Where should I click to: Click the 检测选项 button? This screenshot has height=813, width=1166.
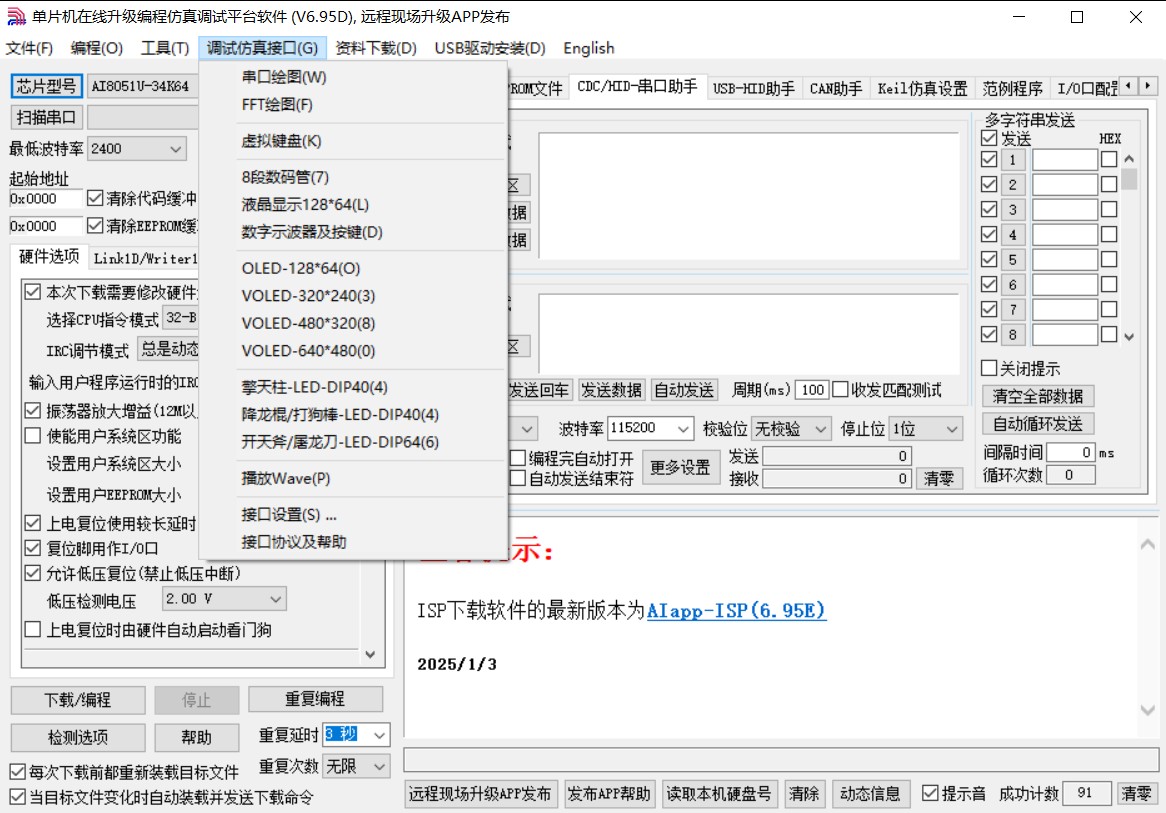77,737
